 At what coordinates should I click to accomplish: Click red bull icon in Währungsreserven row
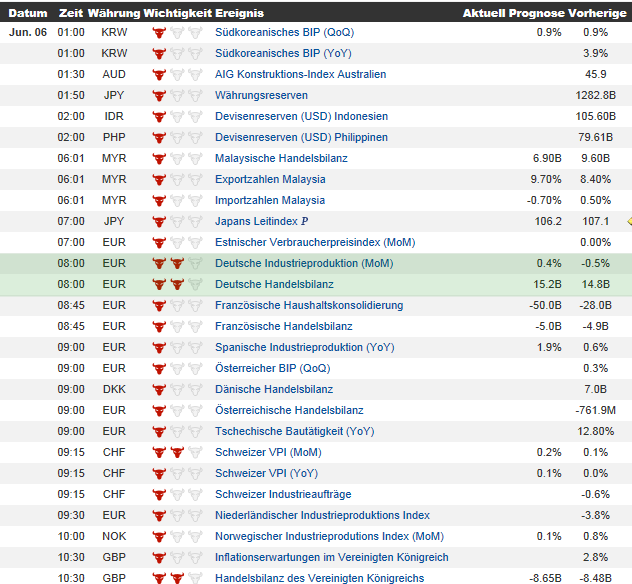tap(159, 95)
